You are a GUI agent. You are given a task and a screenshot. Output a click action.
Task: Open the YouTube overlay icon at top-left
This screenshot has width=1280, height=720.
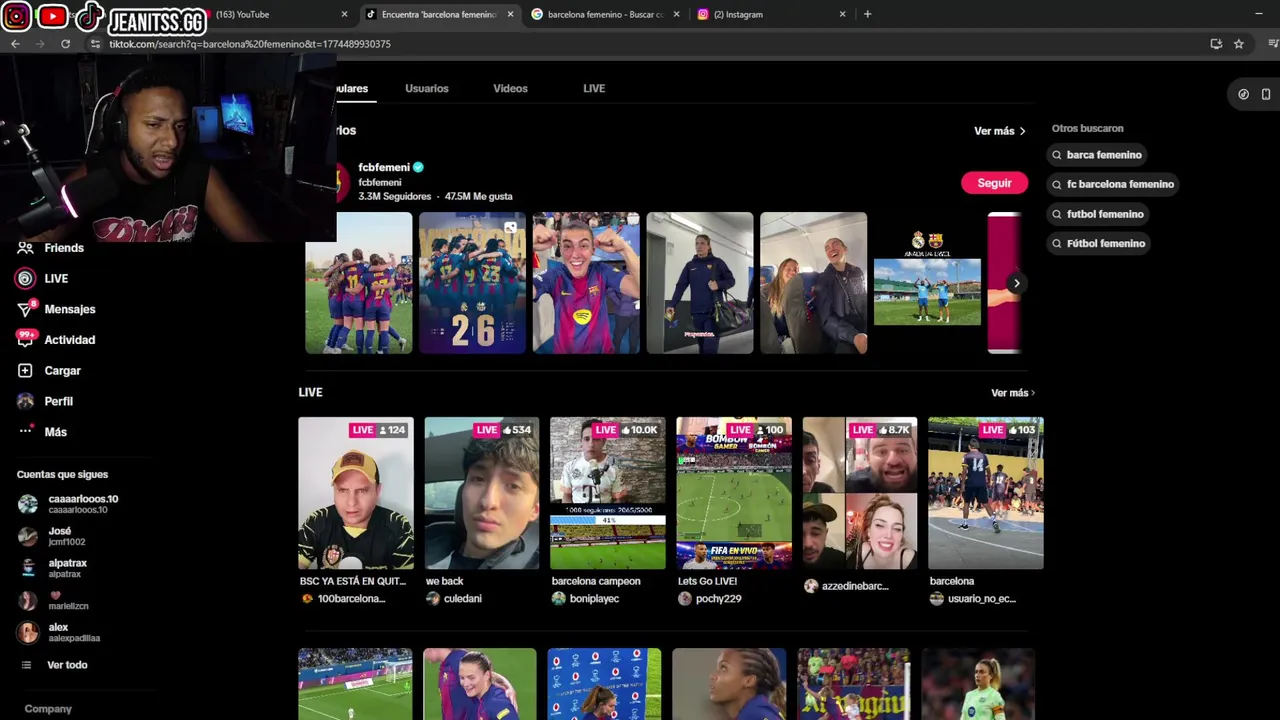[x=52, y=17]
